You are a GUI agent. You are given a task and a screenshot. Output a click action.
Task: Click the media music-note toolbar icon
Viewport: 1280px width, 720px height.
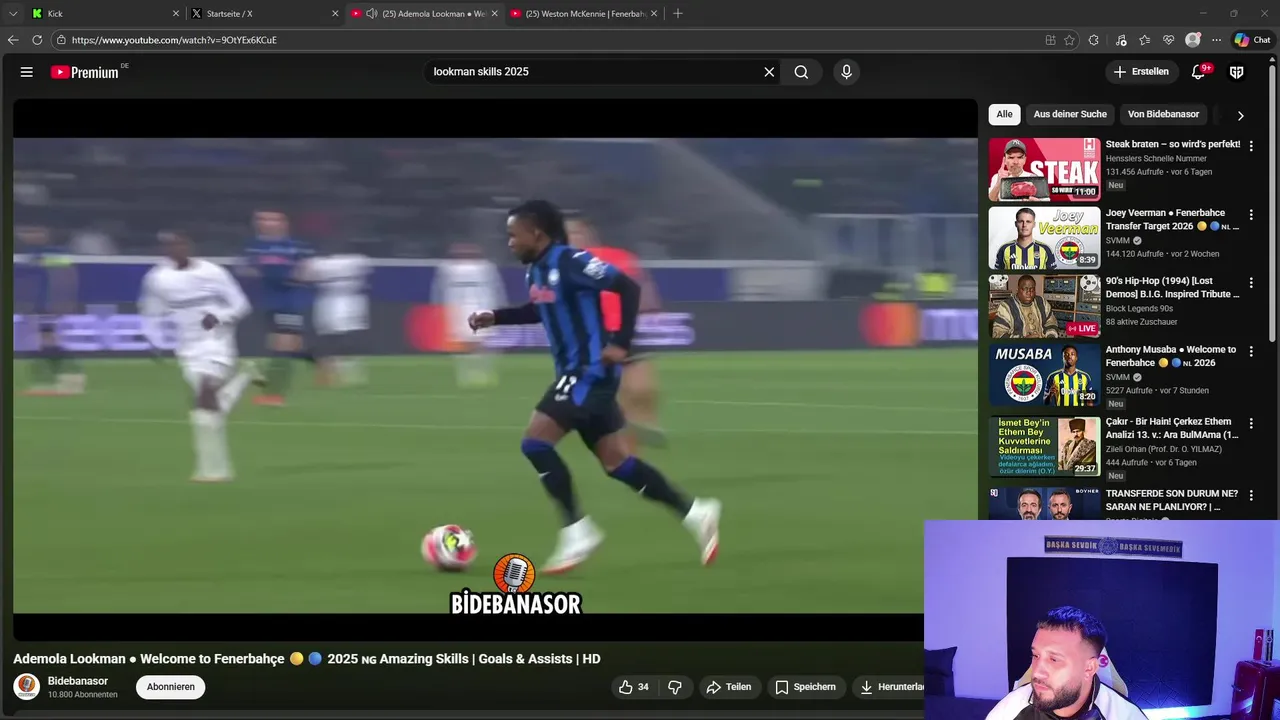[x=1121, y=40]
